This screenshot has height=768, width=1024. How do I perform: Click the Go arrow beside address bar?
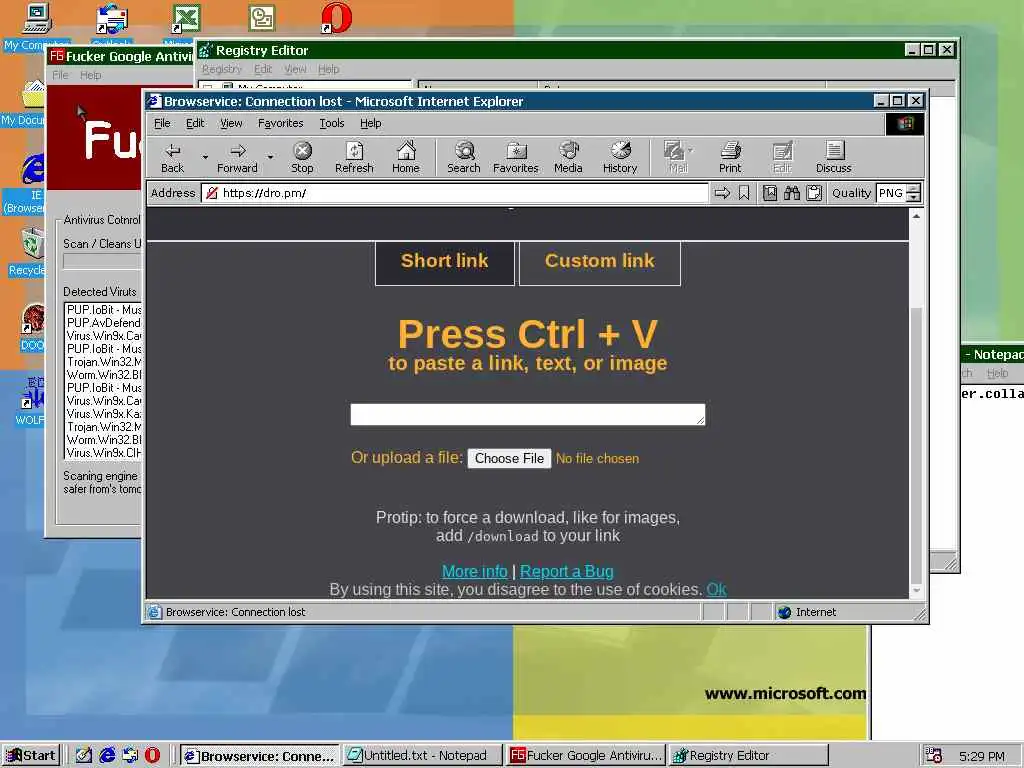pyautogui.click(x=722, y=193)
